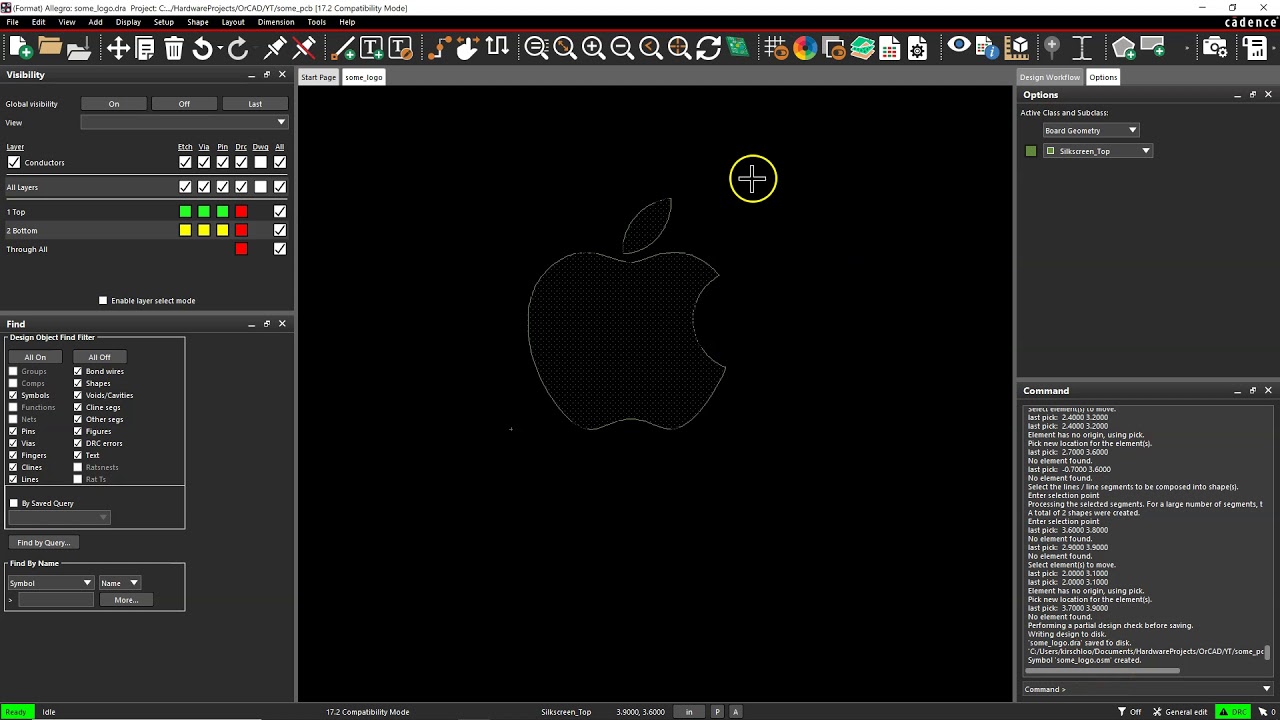Uncheck Symbols in Find filter
Image resolution: width=1280 pixels, height=720 pixels.
pyautogui.click(x=13, y=395)
